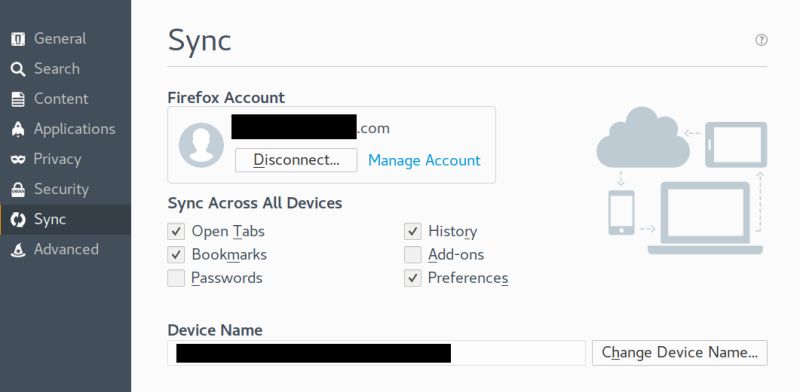Click the Applications rocket icon
Screen dimensions: 800x392
click(18, 129)
